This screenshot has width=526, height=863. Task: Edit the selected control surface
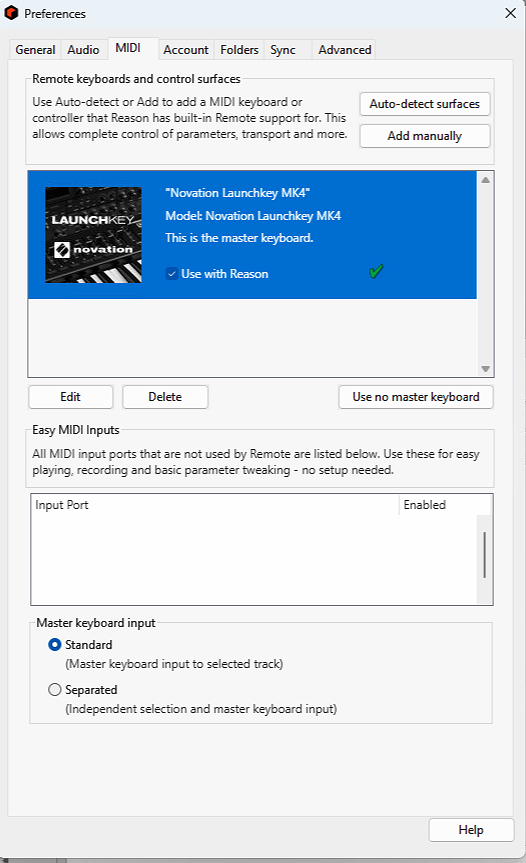pyautogui.click(x=70, y=397)
